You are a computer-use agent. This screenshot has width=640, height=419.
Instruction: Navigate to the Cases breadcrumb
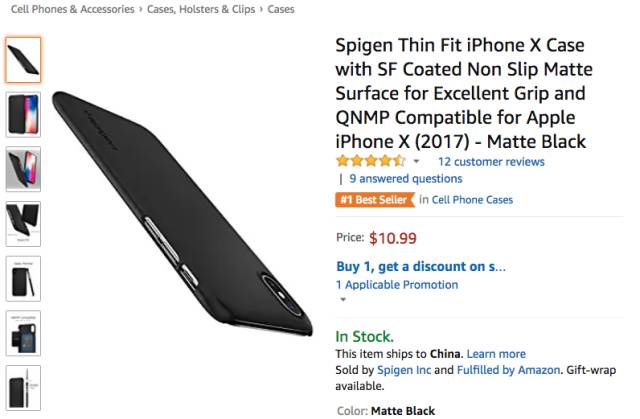tap(281, 10)
